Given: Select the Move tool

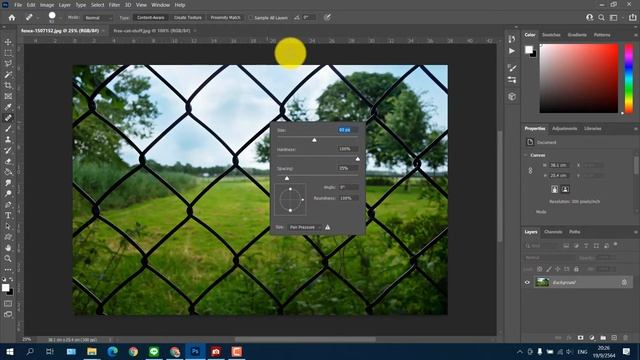Looking at the screenshot, I should [x=8, y=42].
